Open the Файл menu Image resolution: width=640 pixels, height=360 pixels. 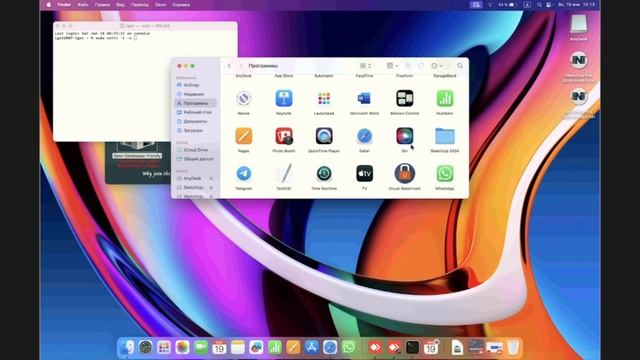83,5
